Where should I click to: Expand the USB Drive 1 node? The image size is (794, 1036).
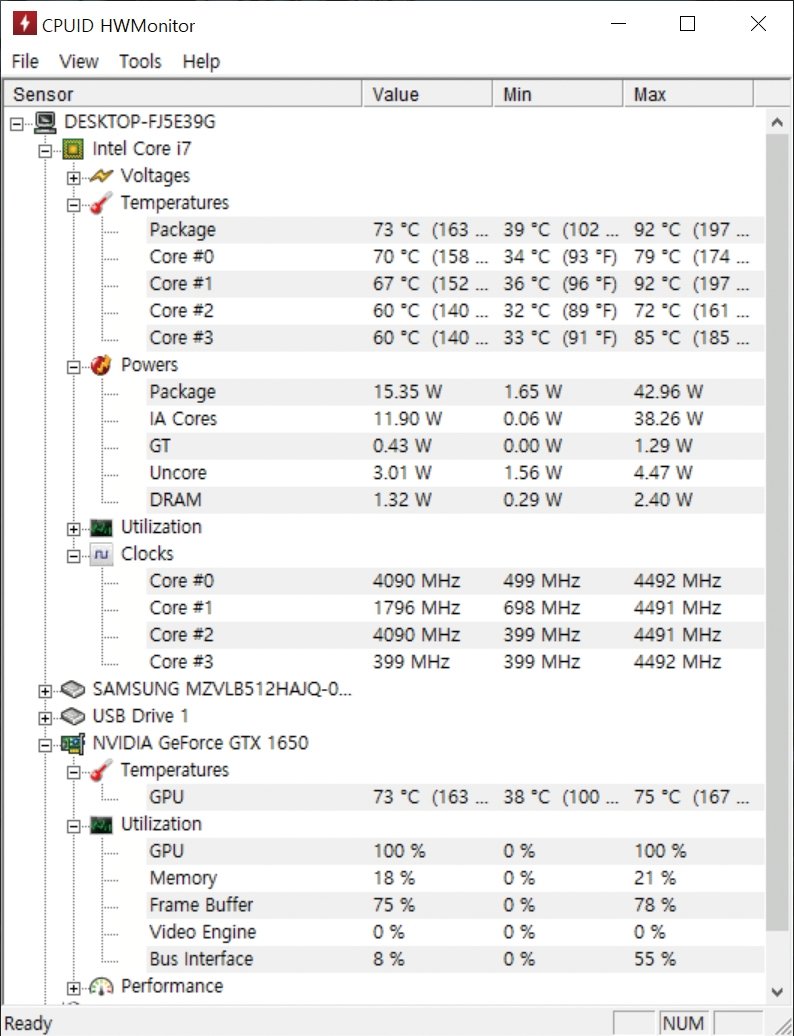pyautogui.click(x=45, y=717)
